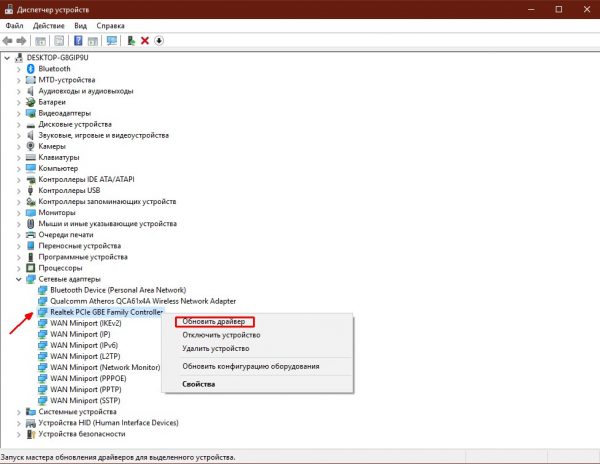Image resolution: width=600 pixels, height=464 pixels.
Task: Select WAN Miniport (PPPOE)
Action: coord(88,379)
